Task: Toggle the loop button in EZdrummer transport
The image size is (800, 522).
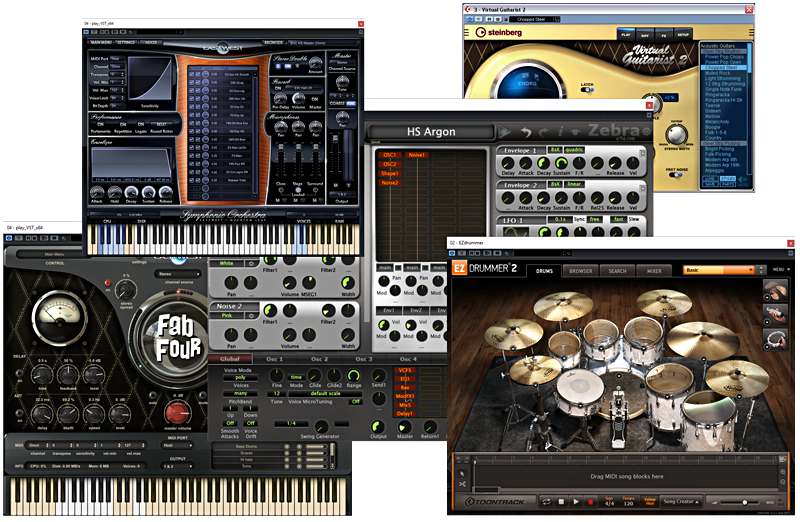Action: point(546,502)
